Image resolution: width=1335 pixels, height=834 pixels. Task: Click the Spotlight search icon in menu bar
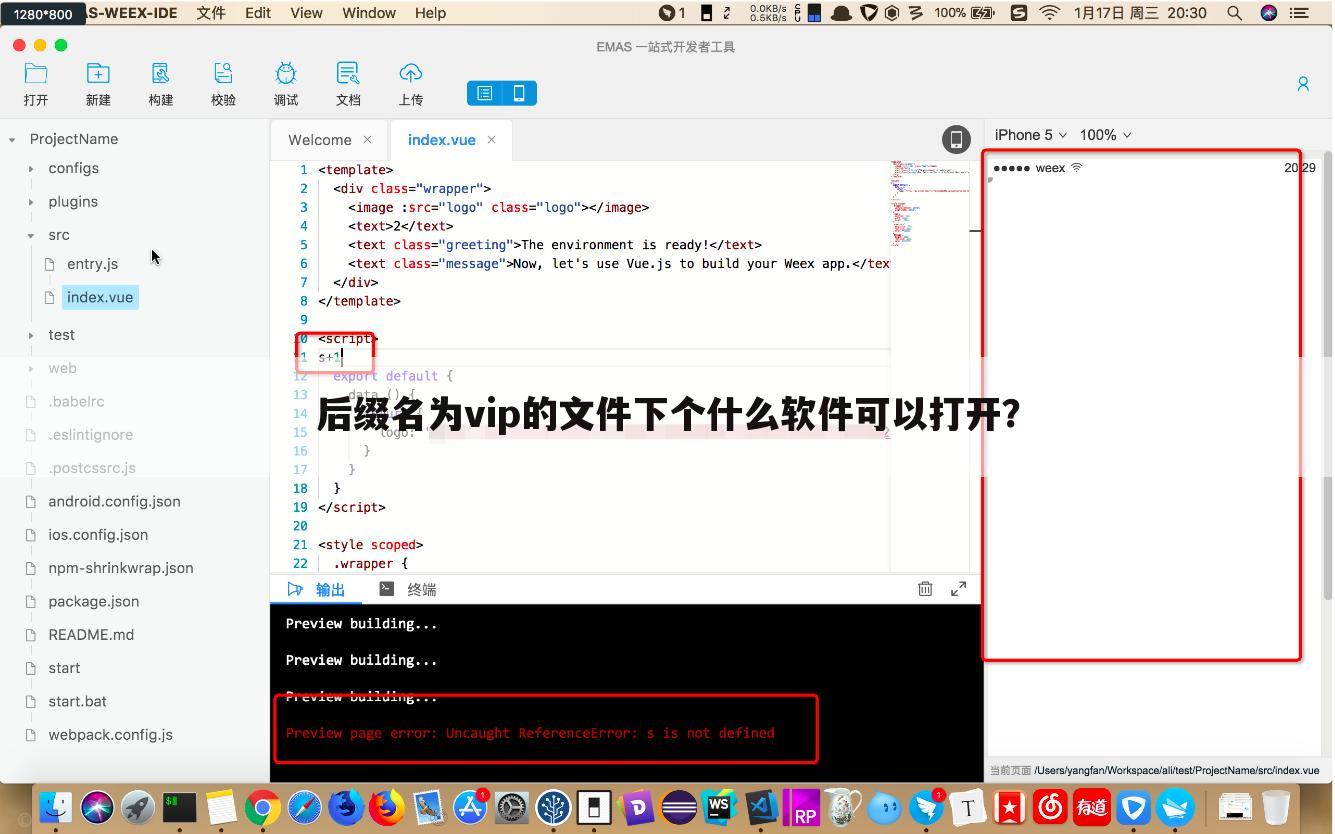[1235, 13]
